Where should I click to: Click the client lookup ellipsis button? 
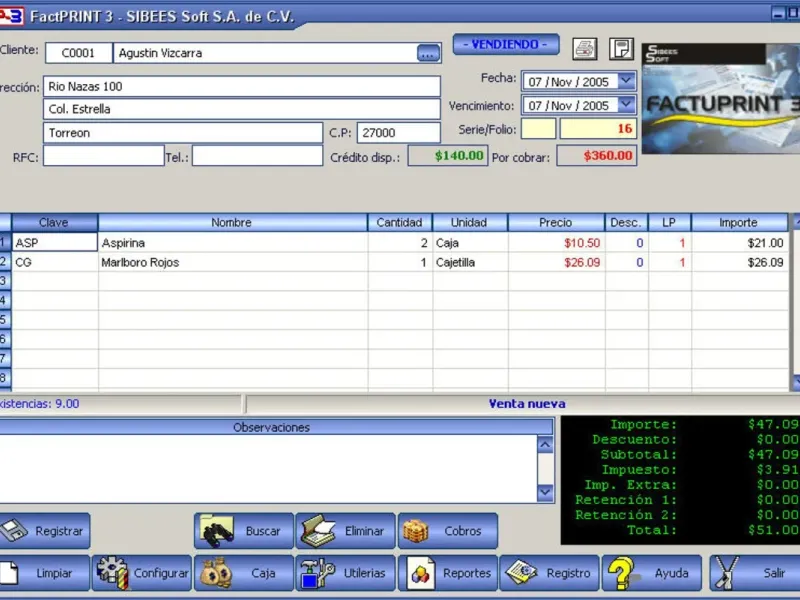(428, 53)
